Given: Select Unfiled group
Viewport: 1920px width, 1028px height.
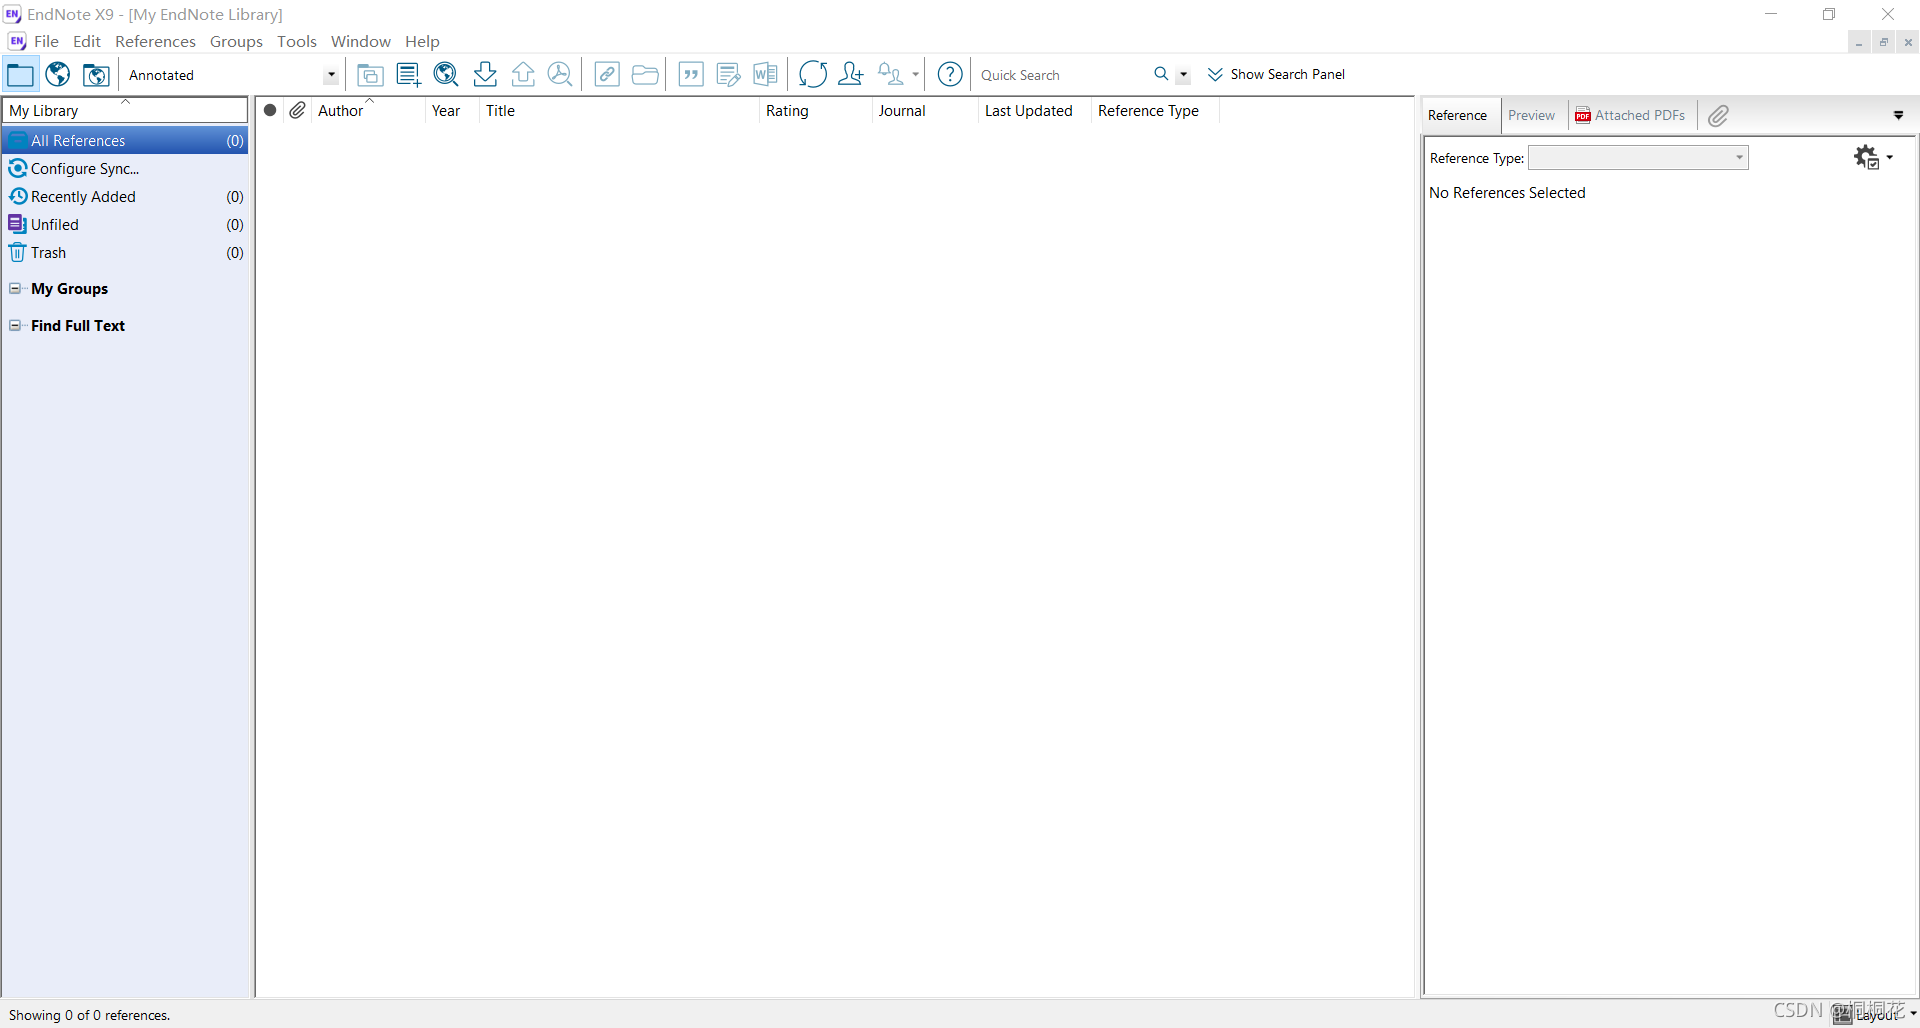Looking at the screenshot, I should tap(125, 225).
